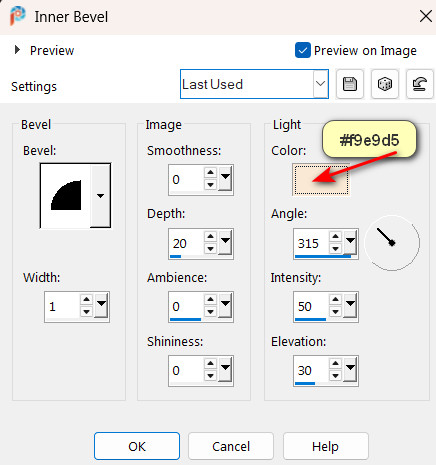The image size is (436, 465).
Task: Toggle the Preview on Image checkbox
Action: 303,51
